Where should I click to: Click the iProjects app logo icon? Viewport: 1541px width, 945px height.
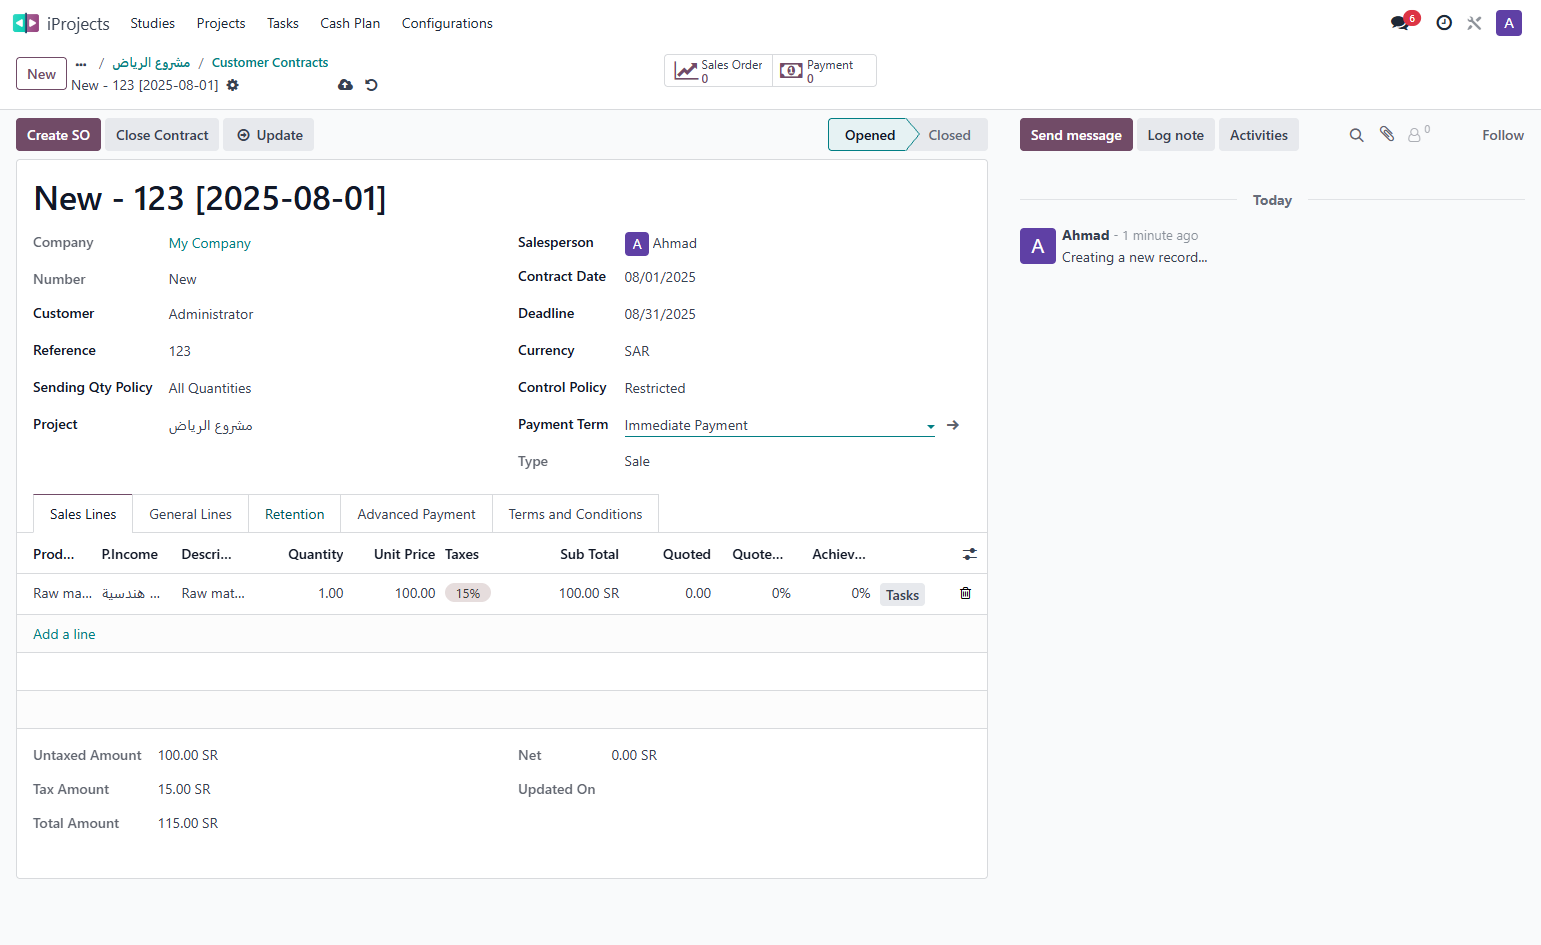tap(26, 23)
